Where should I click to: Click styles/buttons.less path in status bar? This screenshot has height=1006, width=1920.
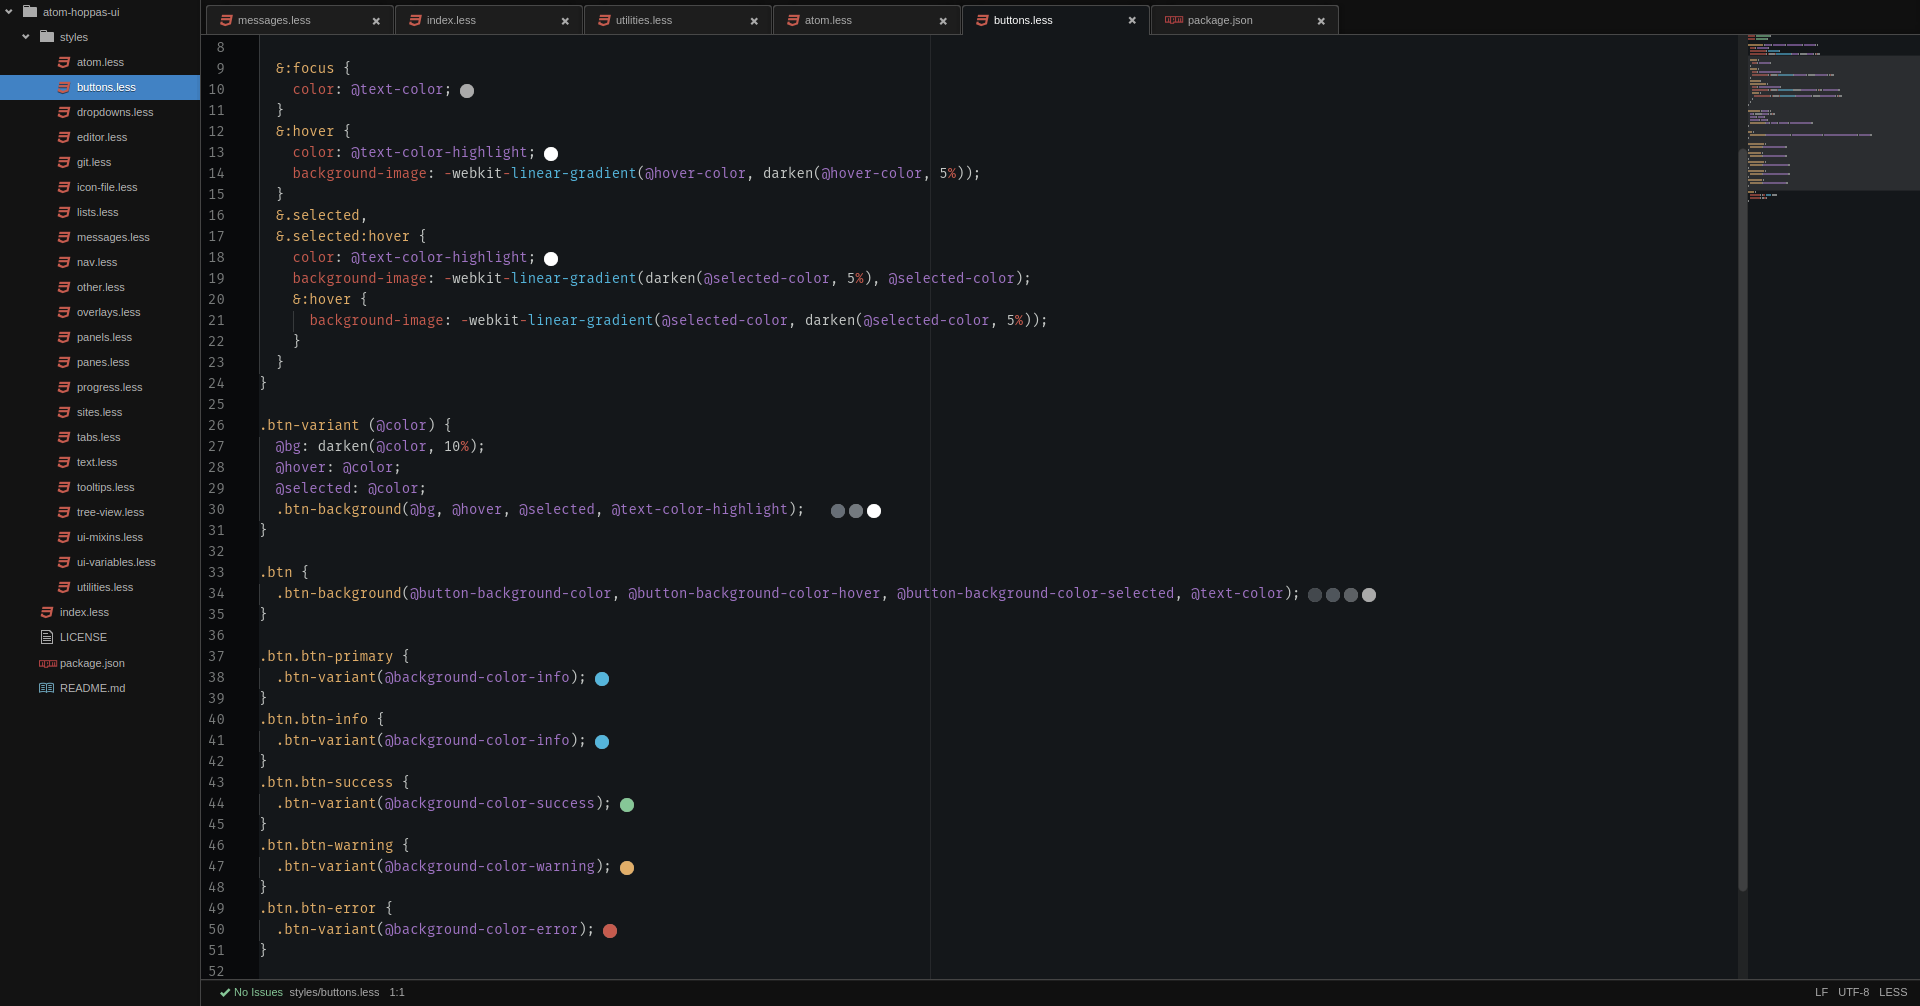pyautogui.click(x=334, y=993)
